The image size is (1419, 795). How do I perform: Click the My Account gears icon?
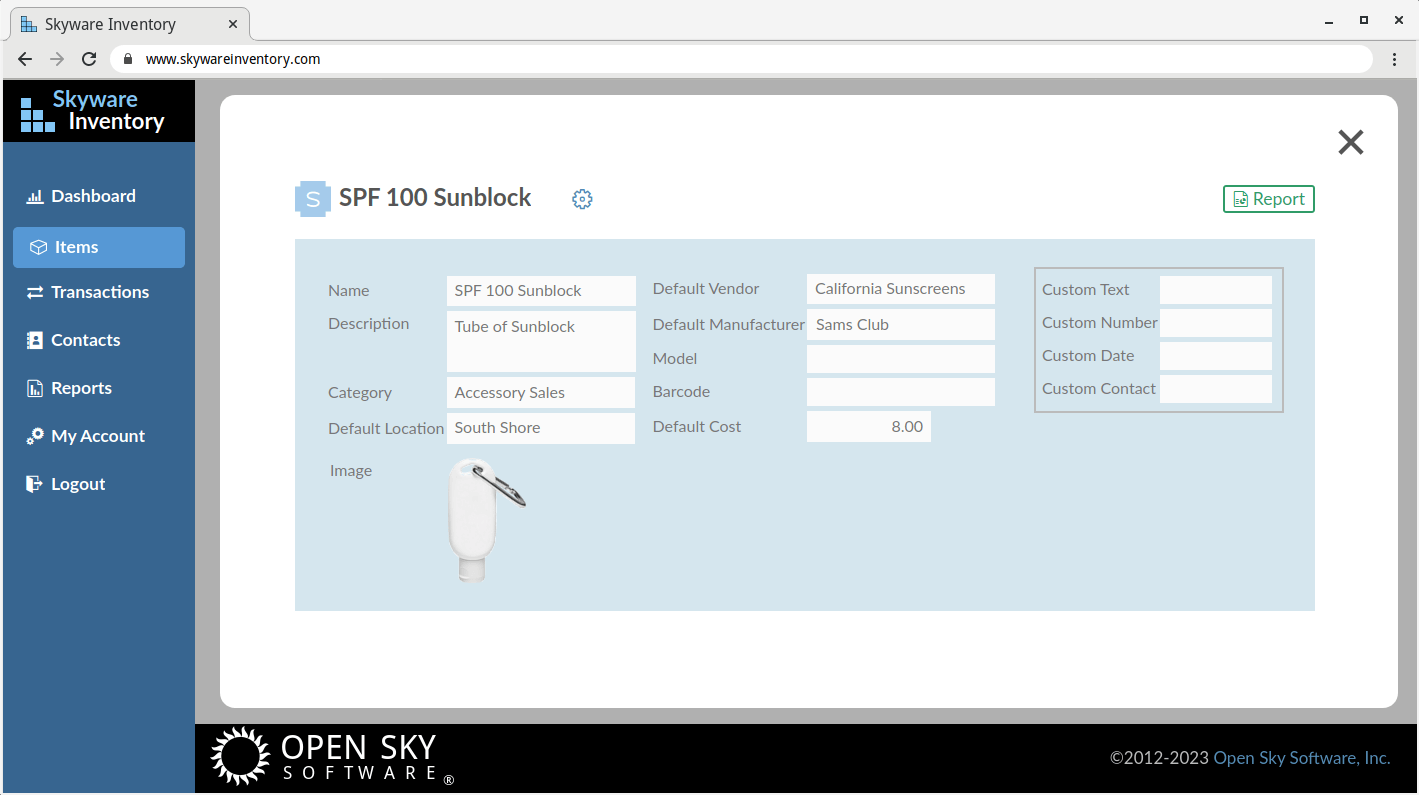pyautogui.click(x=35, y=436)
